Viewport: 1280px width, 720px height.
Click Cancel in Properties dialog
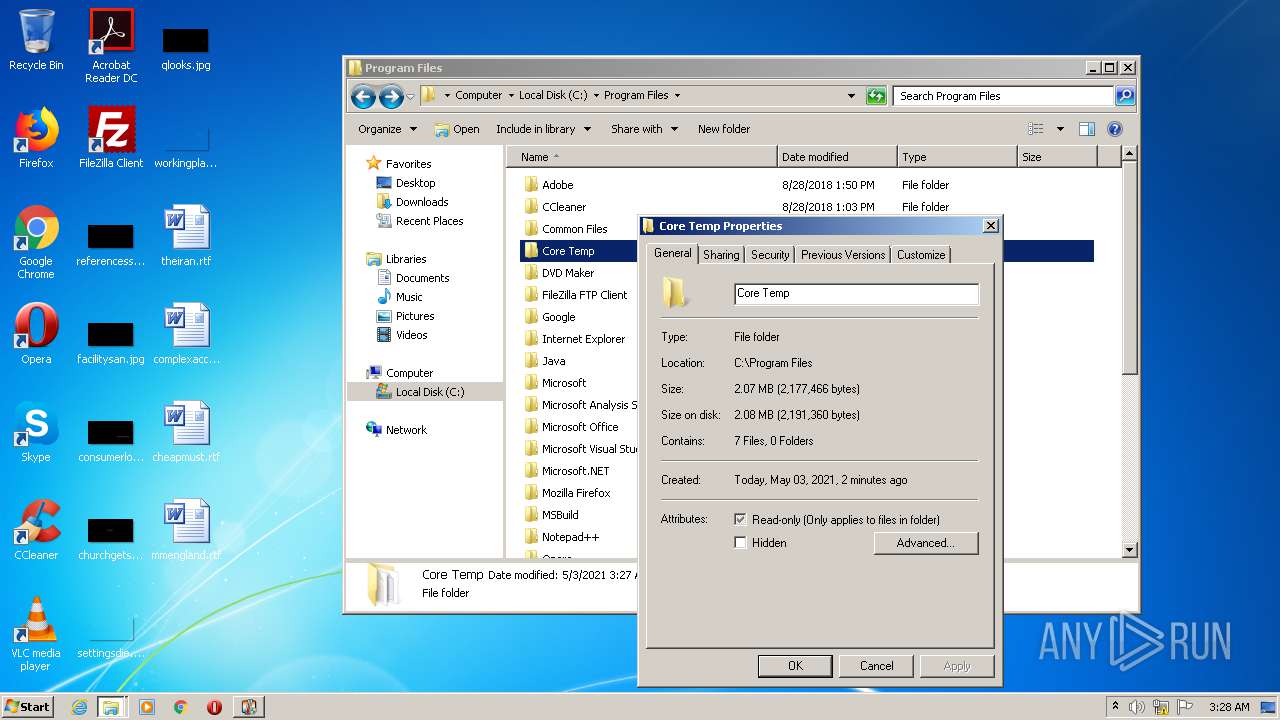pyautogui.click(x=877, y=666)
